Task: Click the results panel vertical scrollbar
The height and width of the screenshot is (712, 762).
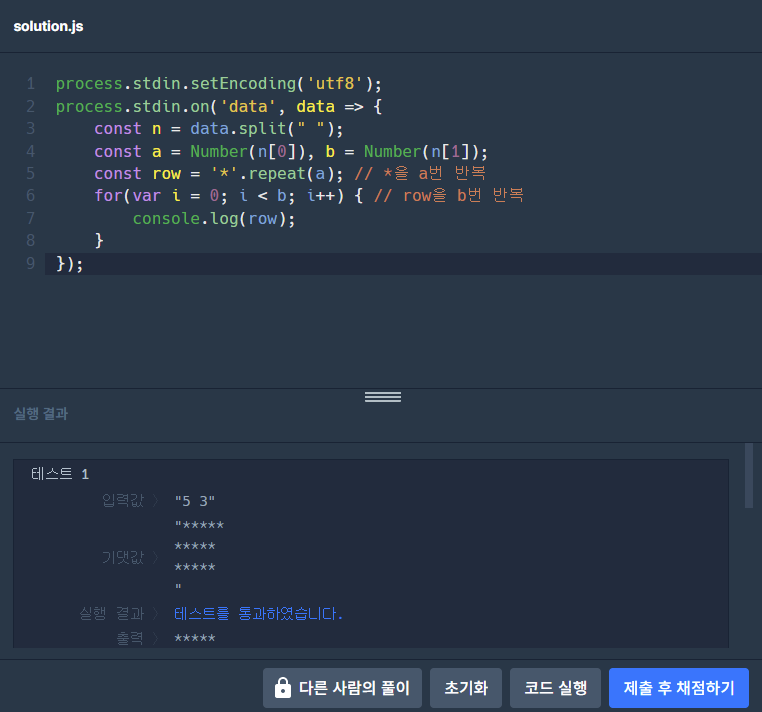Action: [749, 475]
